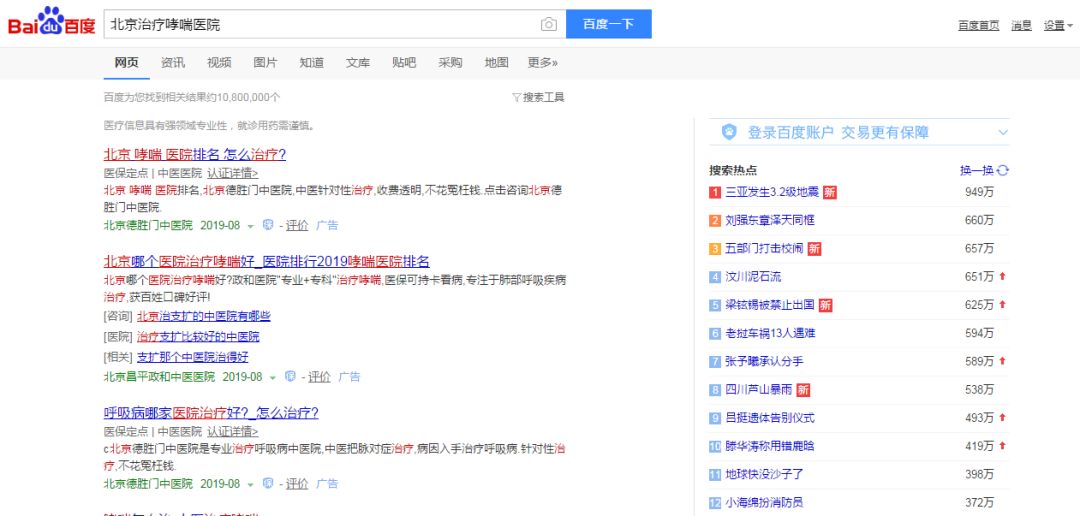Open the 百度首页 link
This screenshot has height=516, width=1080.
[x=978, y=26]
